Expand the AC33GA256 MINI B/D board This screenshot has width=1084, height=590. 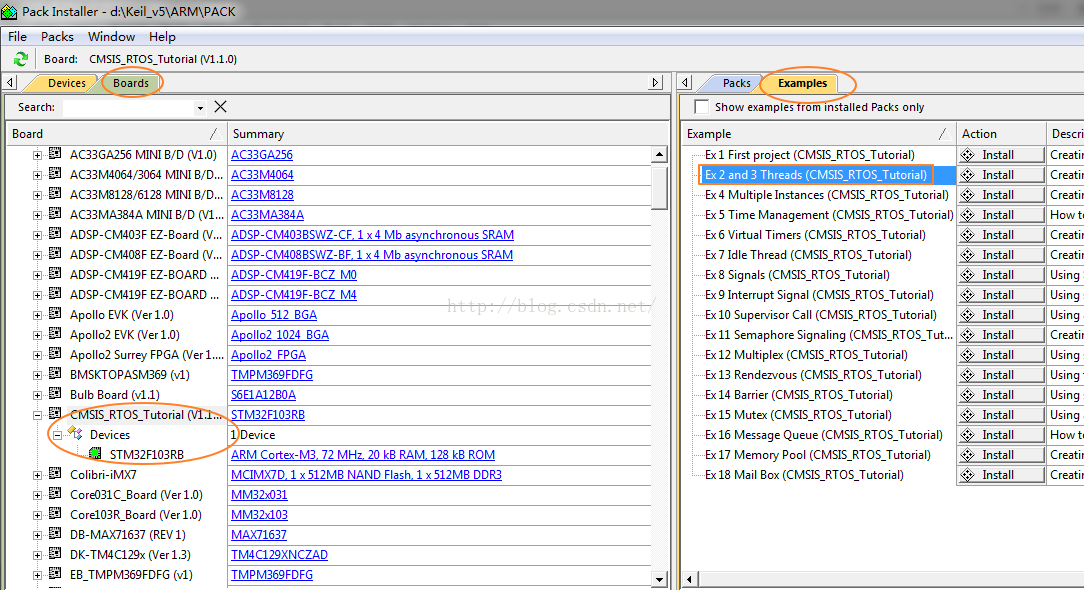pyautogui.click(x=38, y=155)
